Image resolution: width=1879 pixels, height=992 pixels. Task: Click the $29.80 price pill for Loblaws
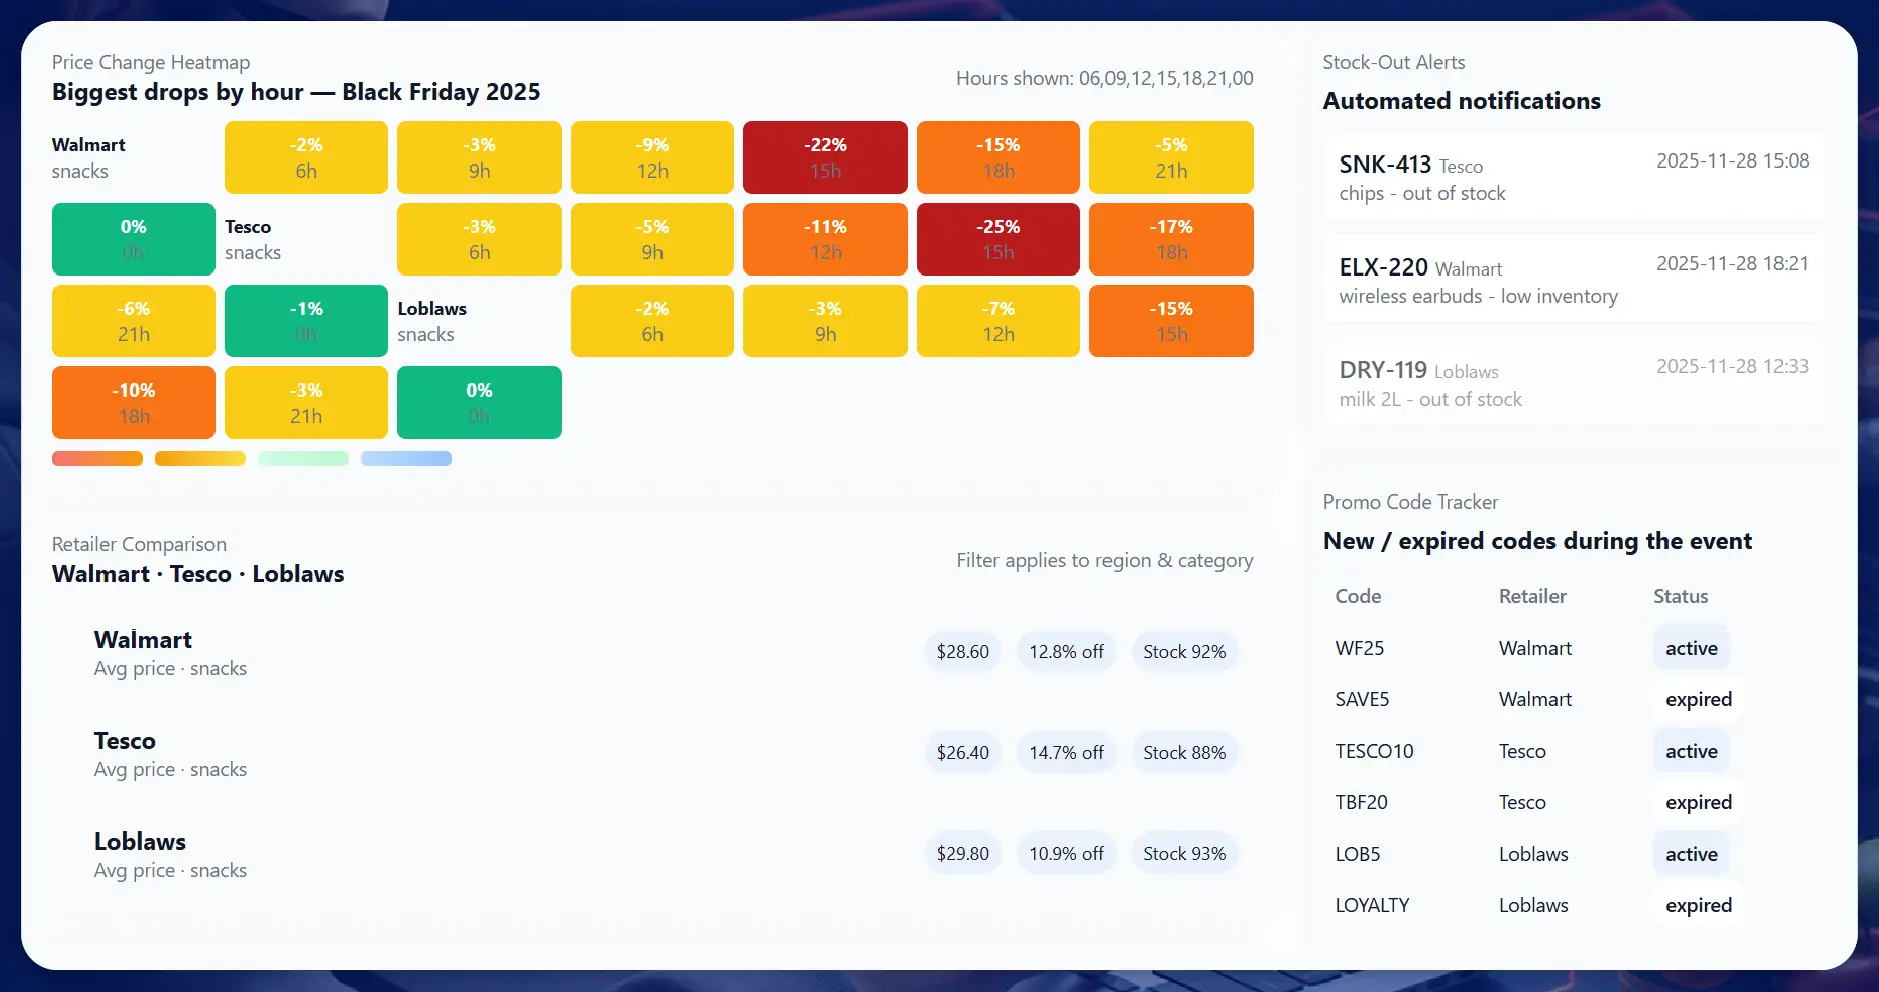962,853
